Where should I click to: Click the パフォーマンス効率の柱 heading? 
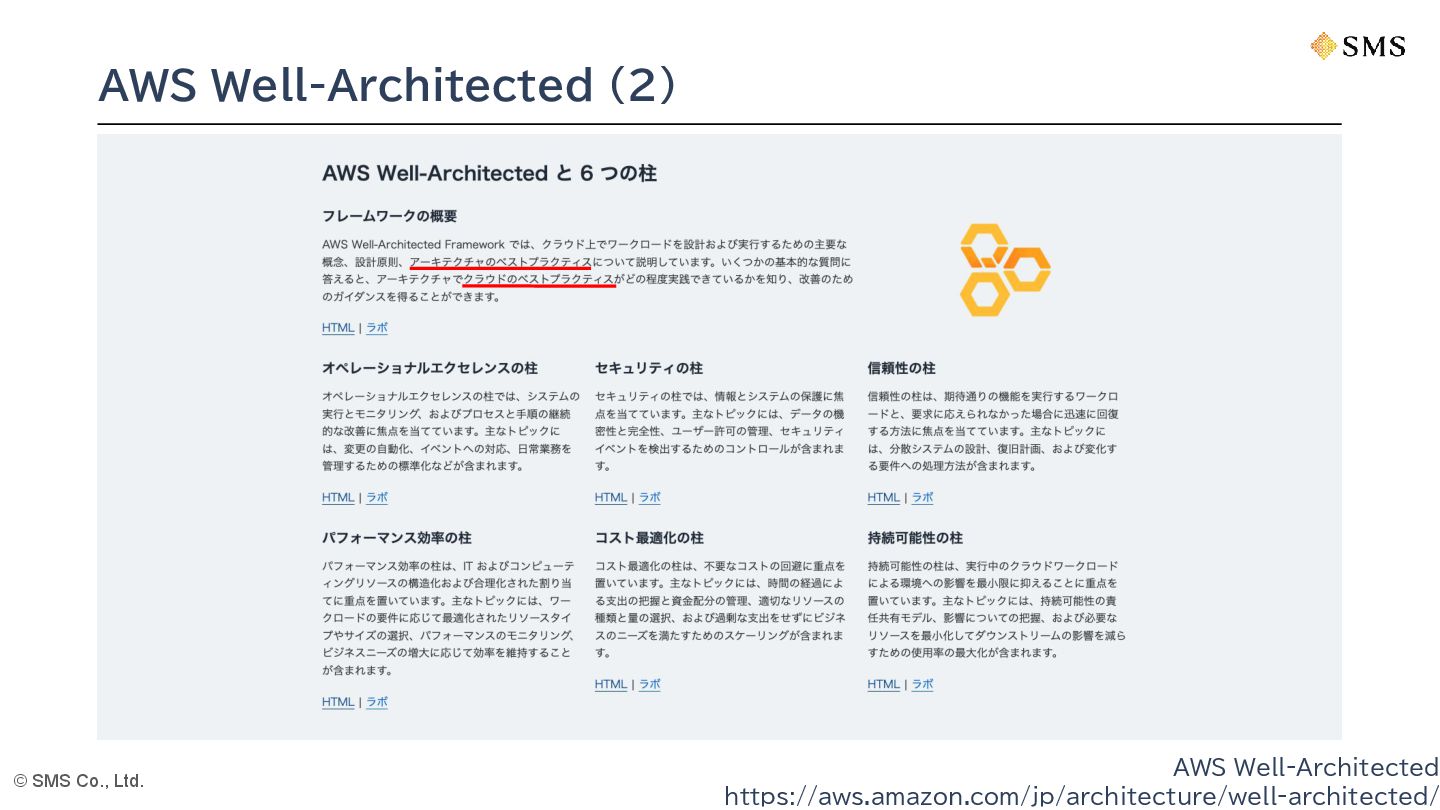[397, 538]
